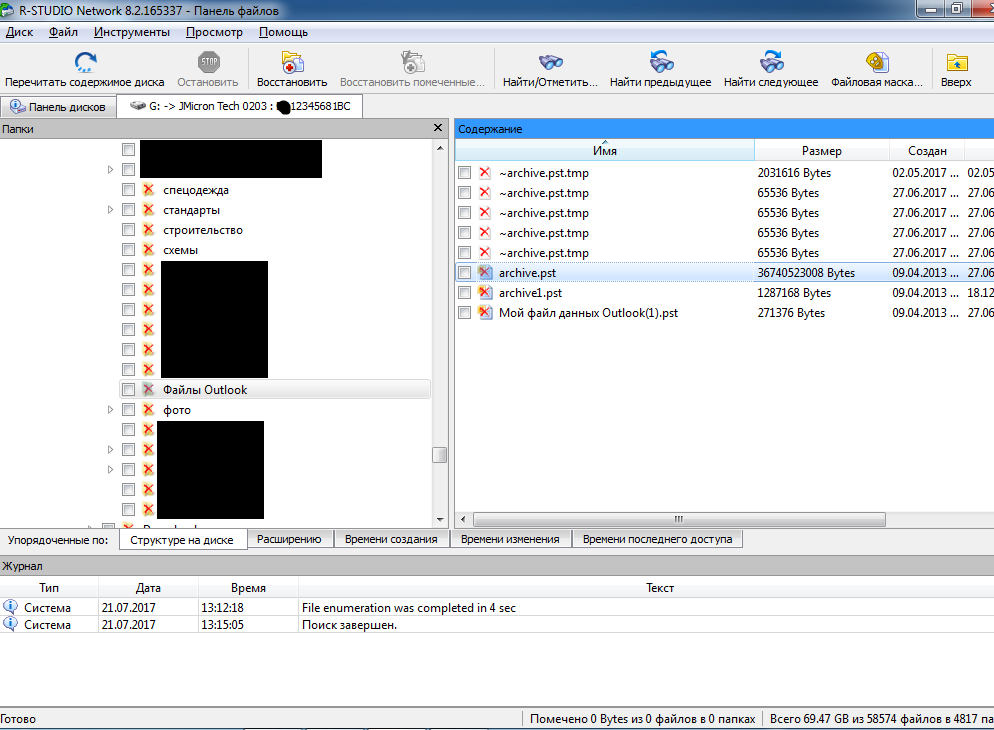Screen dimensions: 994x730
Task: Sort by Времени последнего доступа tab
Action: coord(657,539)
